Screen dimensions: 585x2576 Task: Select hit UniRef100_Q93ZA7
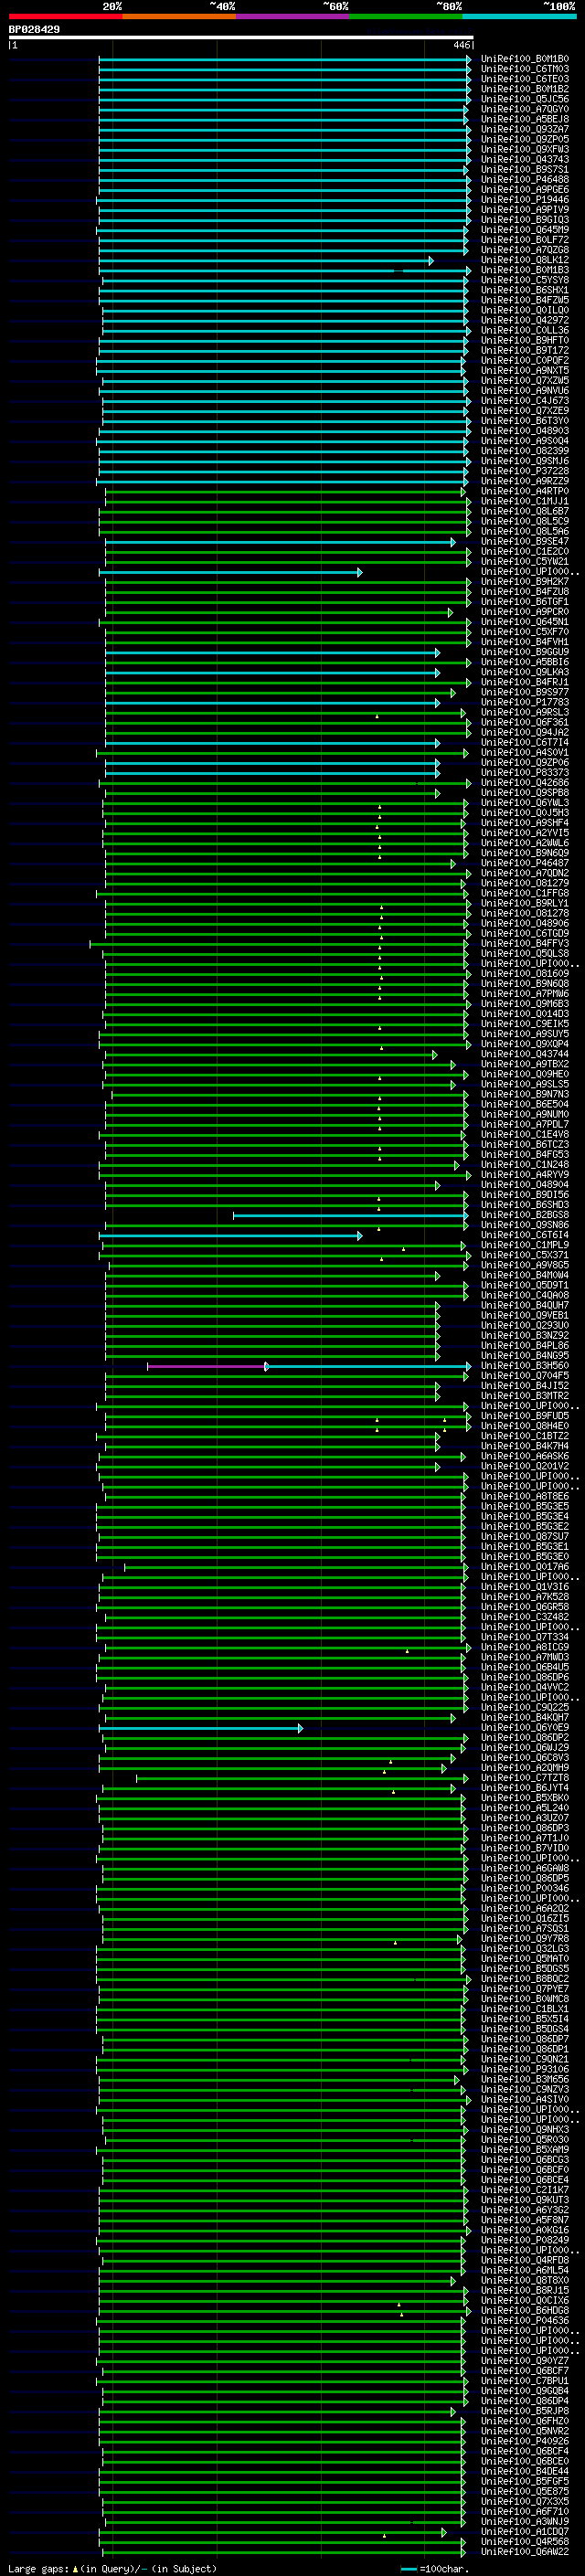point(524,129)
